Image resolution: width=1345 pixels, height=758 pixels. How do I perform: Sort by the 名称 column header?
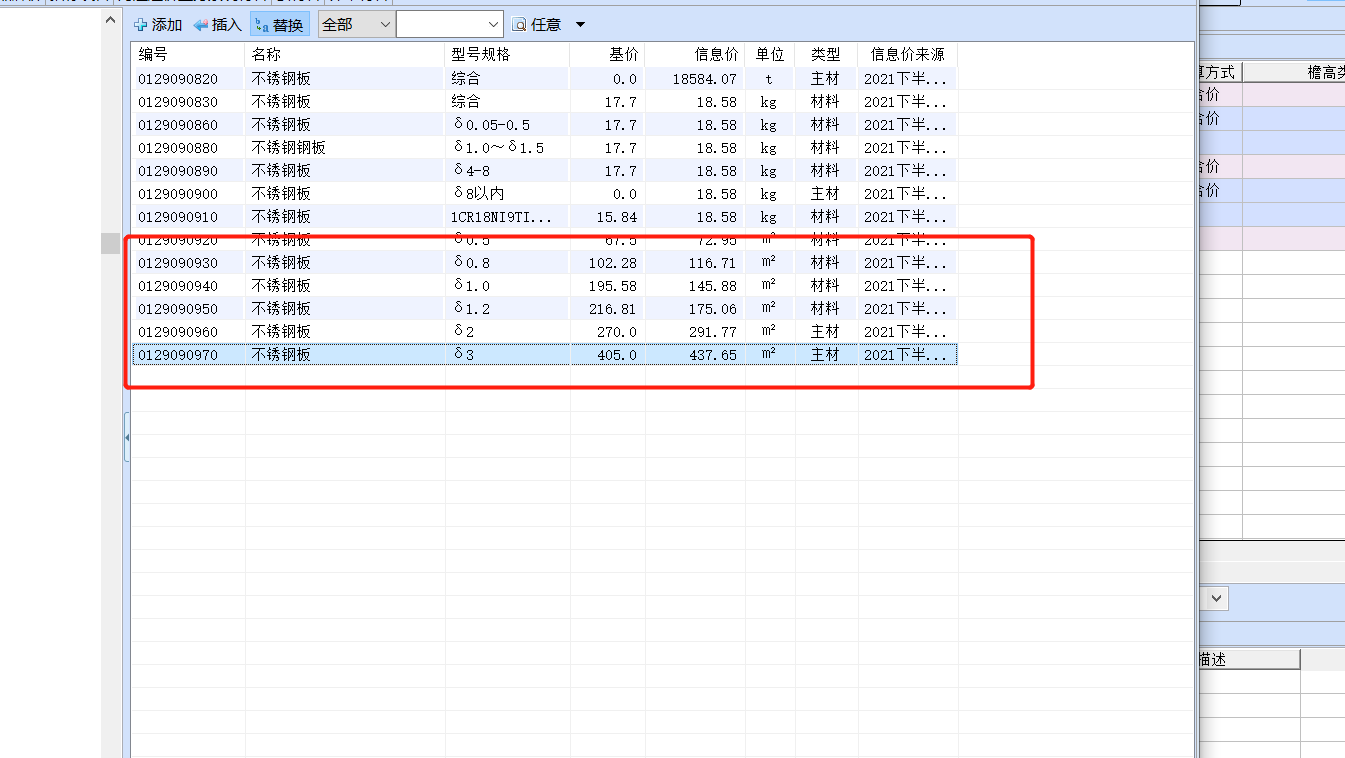coord(345,54)
